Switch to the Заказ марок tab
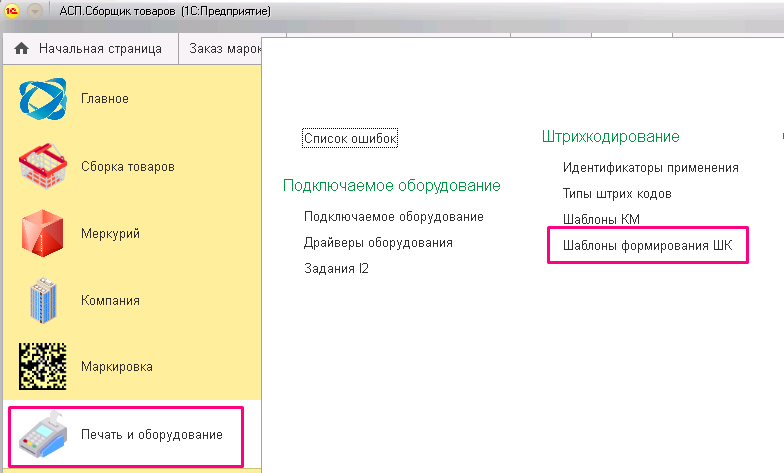The height and width of the screenshot is (473, 784). [220, 48]
